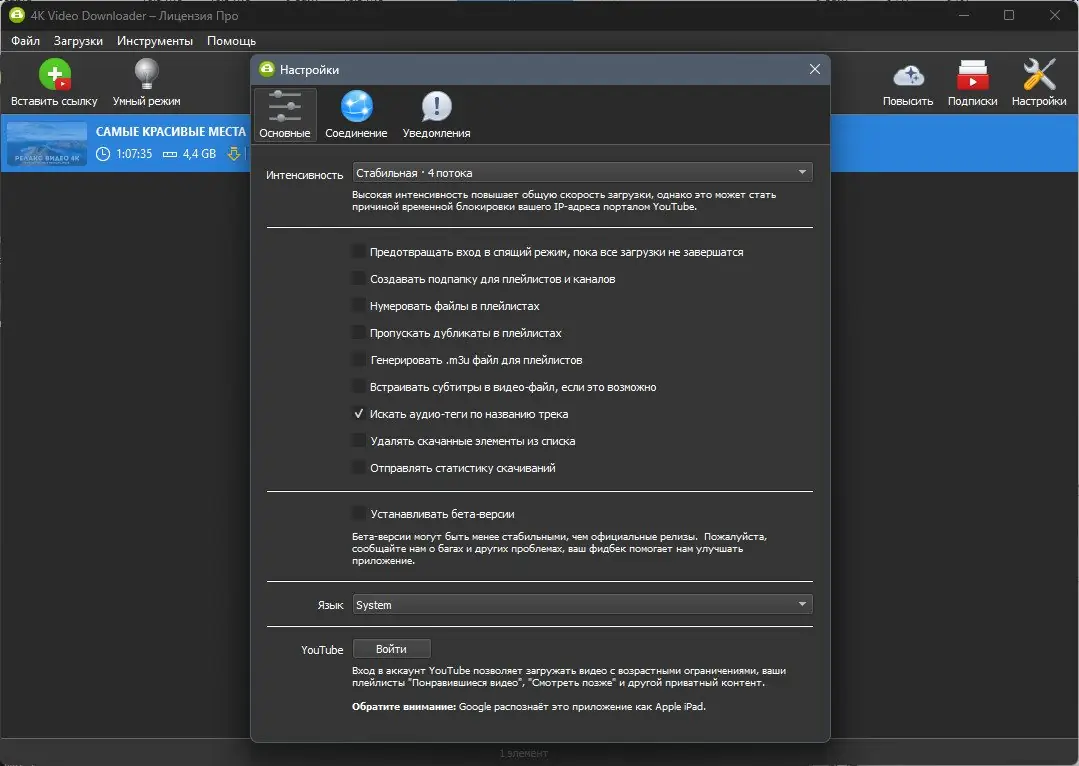This screenshot has height=766, width=1079.
Task: Switch to the Соединение tab
Action: tap(356, 114)
